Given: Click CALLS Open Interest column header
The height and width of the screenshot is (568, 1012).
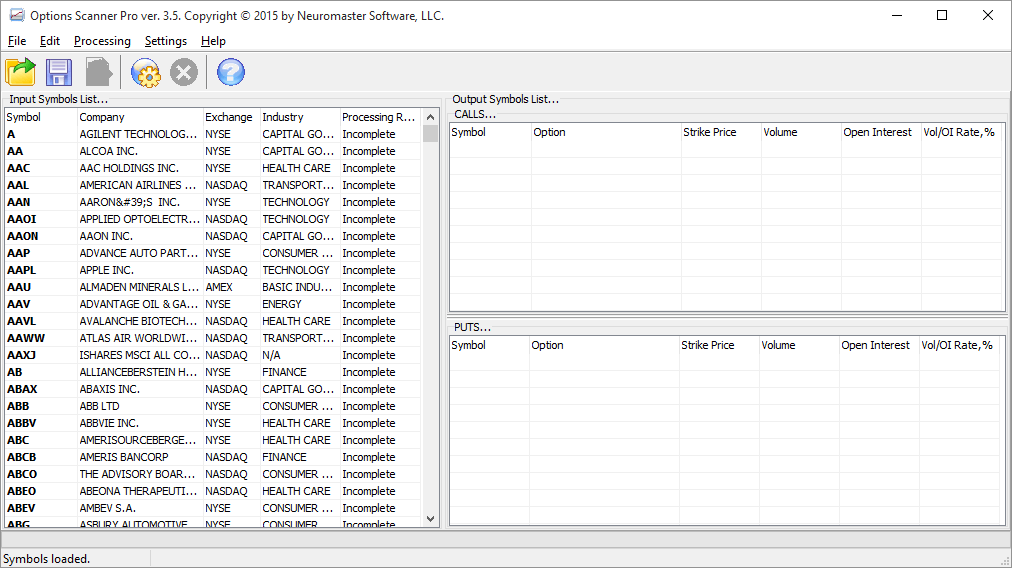Looking at the screenshot, I should pyautogui.click(x=881, y=132).
